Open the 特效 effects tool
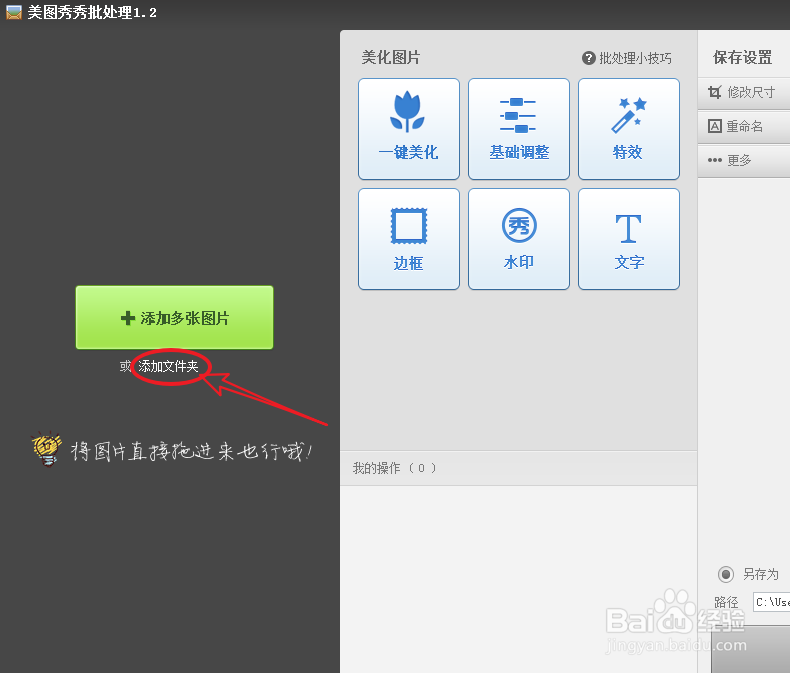 pos(629,129)
